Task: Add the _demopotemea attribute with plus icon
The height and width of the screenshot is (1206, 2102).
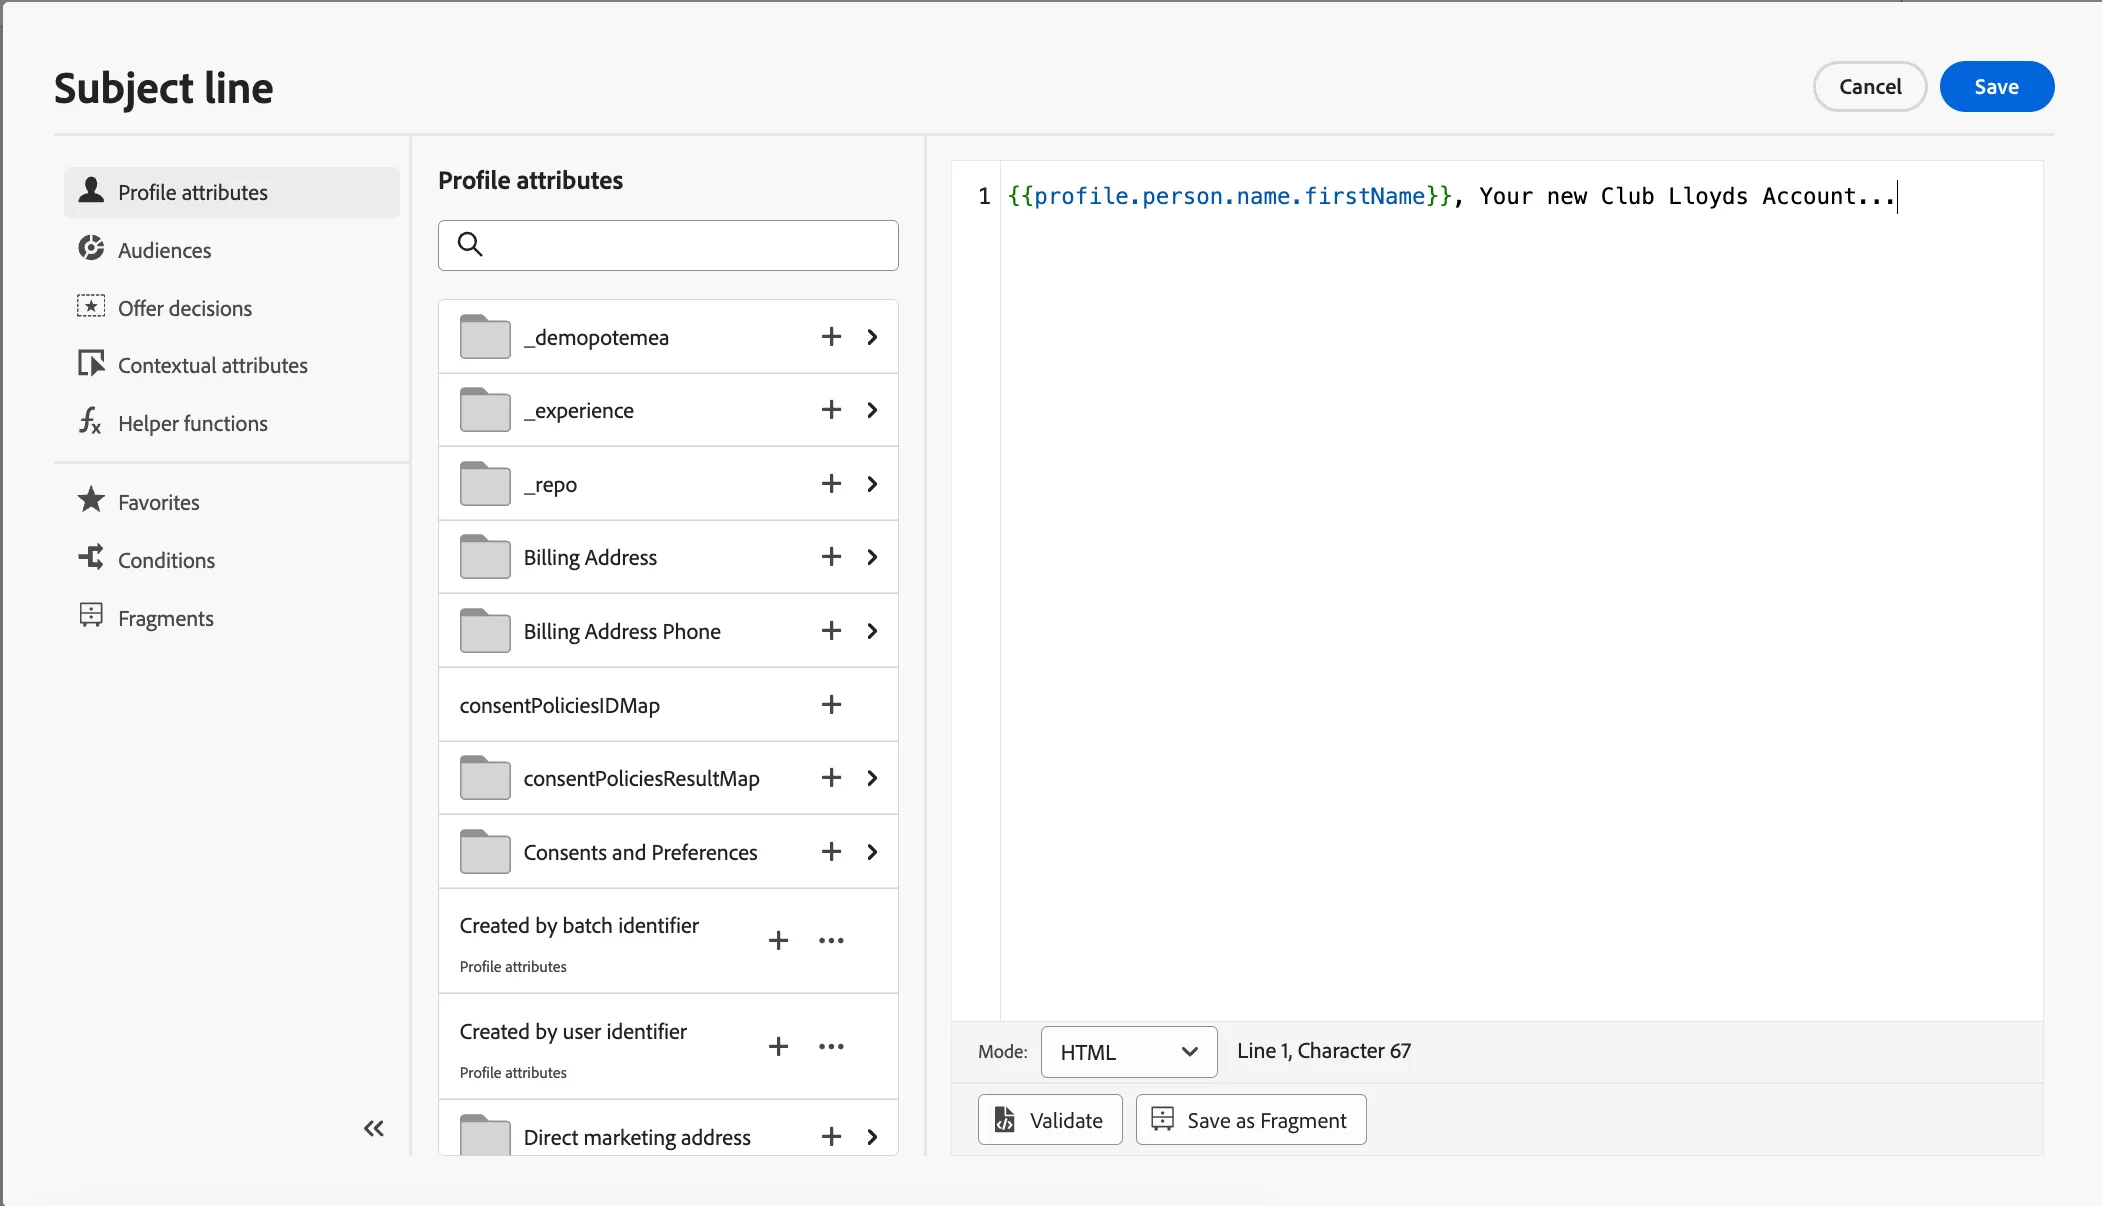Action: tap(831, 337)
